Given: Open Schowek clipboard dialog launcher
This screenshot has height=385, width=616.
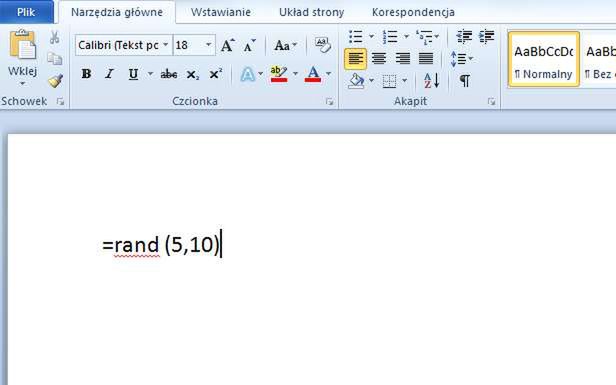Looking at the screenshot, I should coord(60,102).
